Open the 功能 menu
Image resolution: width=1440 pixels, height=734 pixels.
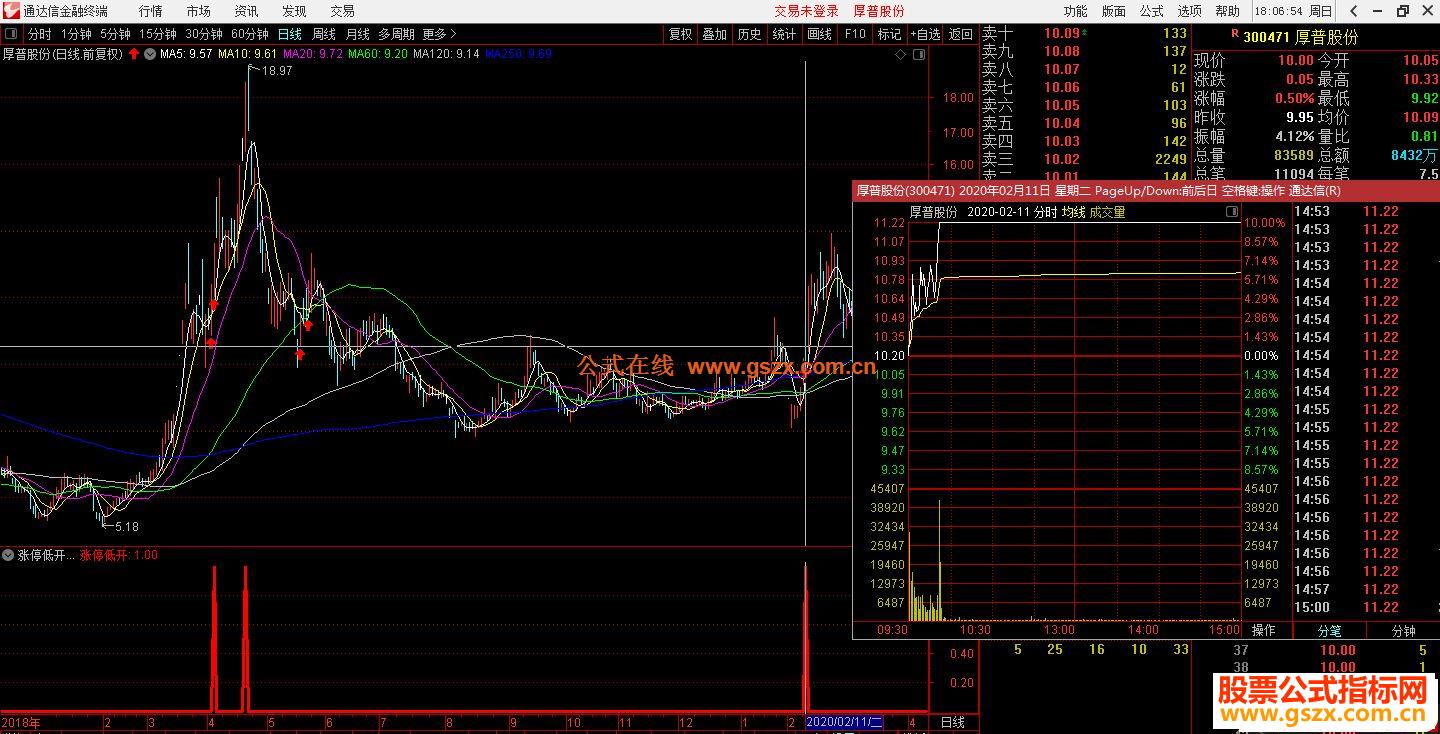(1076, 11)
